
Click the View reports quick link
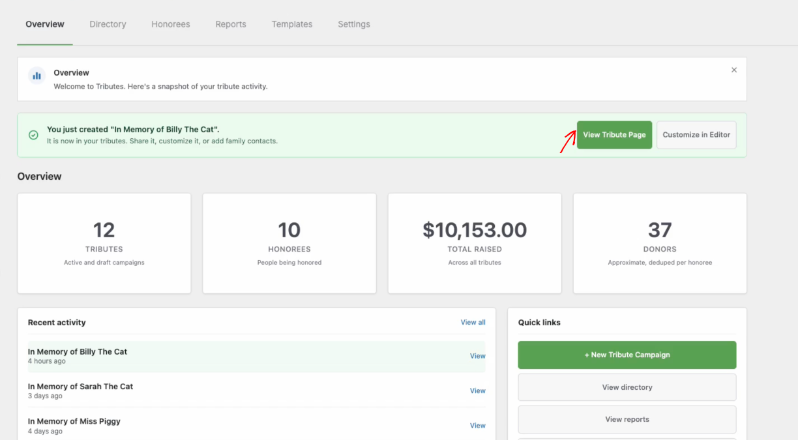point(627,419)
